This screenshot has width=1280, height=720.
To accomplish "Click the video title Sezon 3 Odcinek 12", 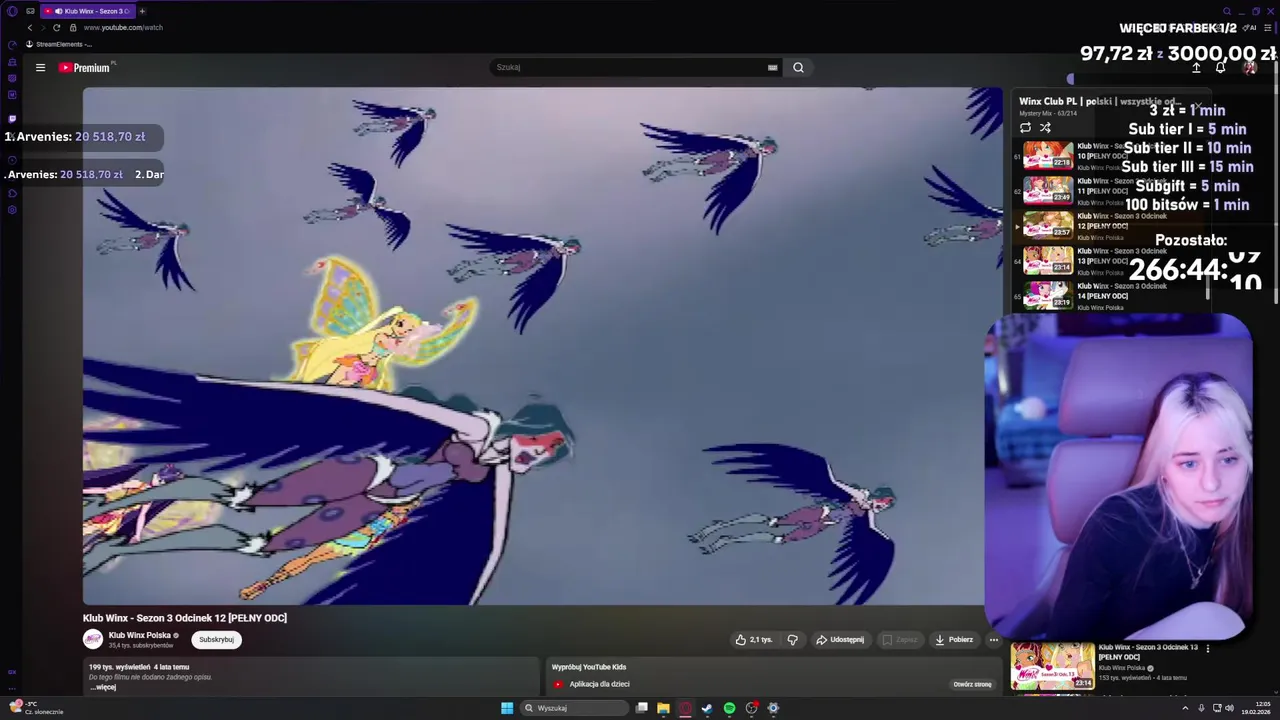I will [185, 618].
